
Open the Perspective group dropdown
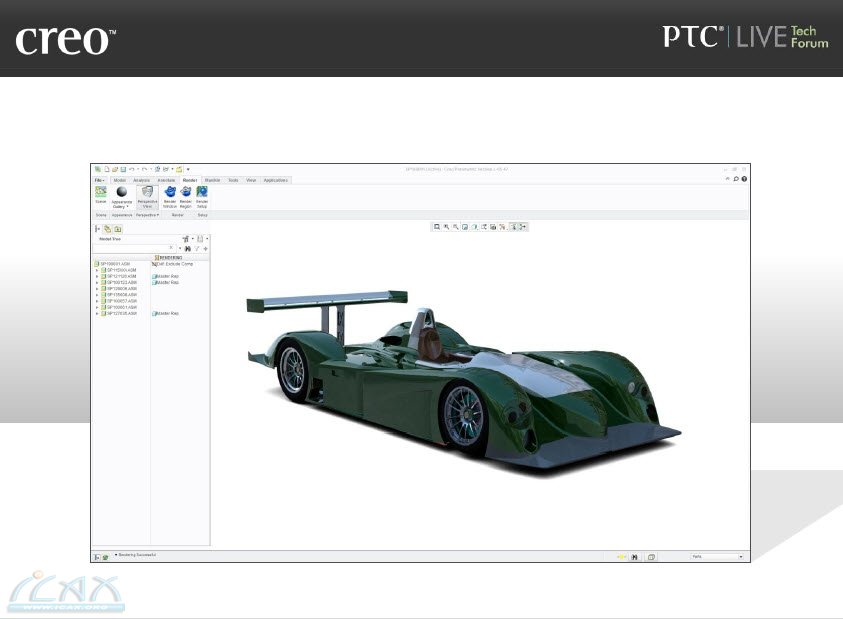pos(148,214)
